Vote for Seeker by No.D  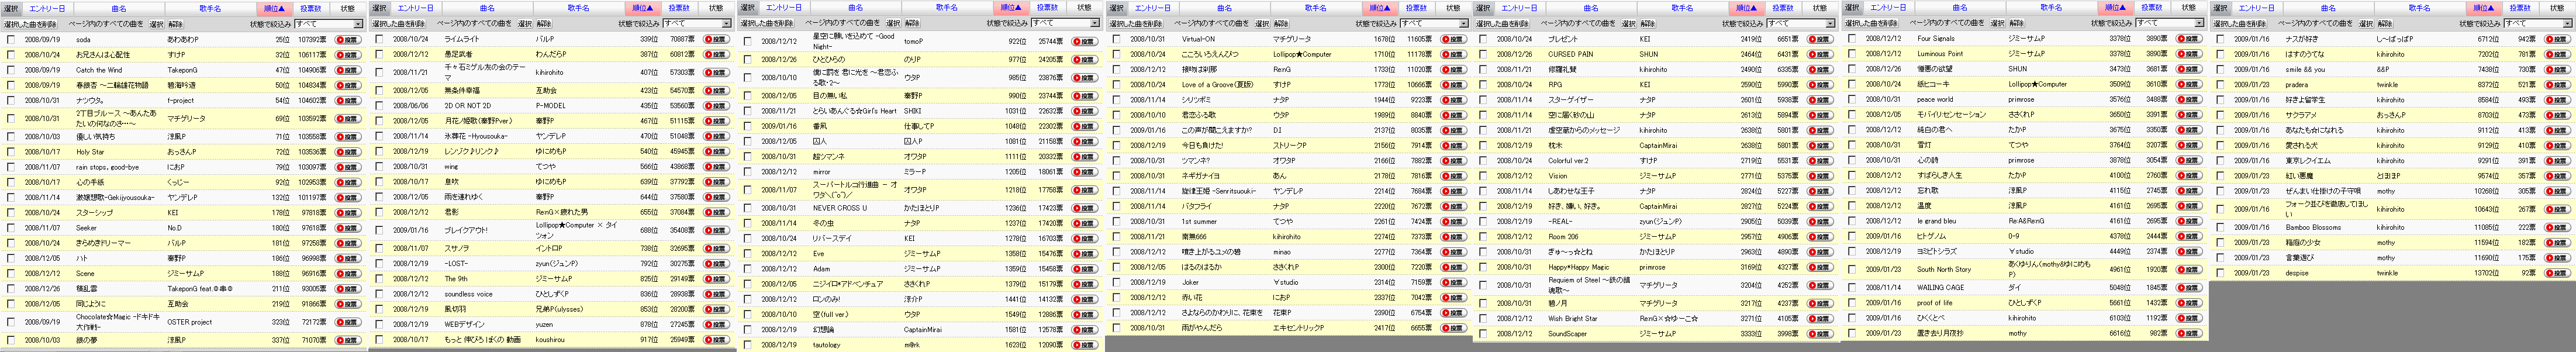(347, 228)
